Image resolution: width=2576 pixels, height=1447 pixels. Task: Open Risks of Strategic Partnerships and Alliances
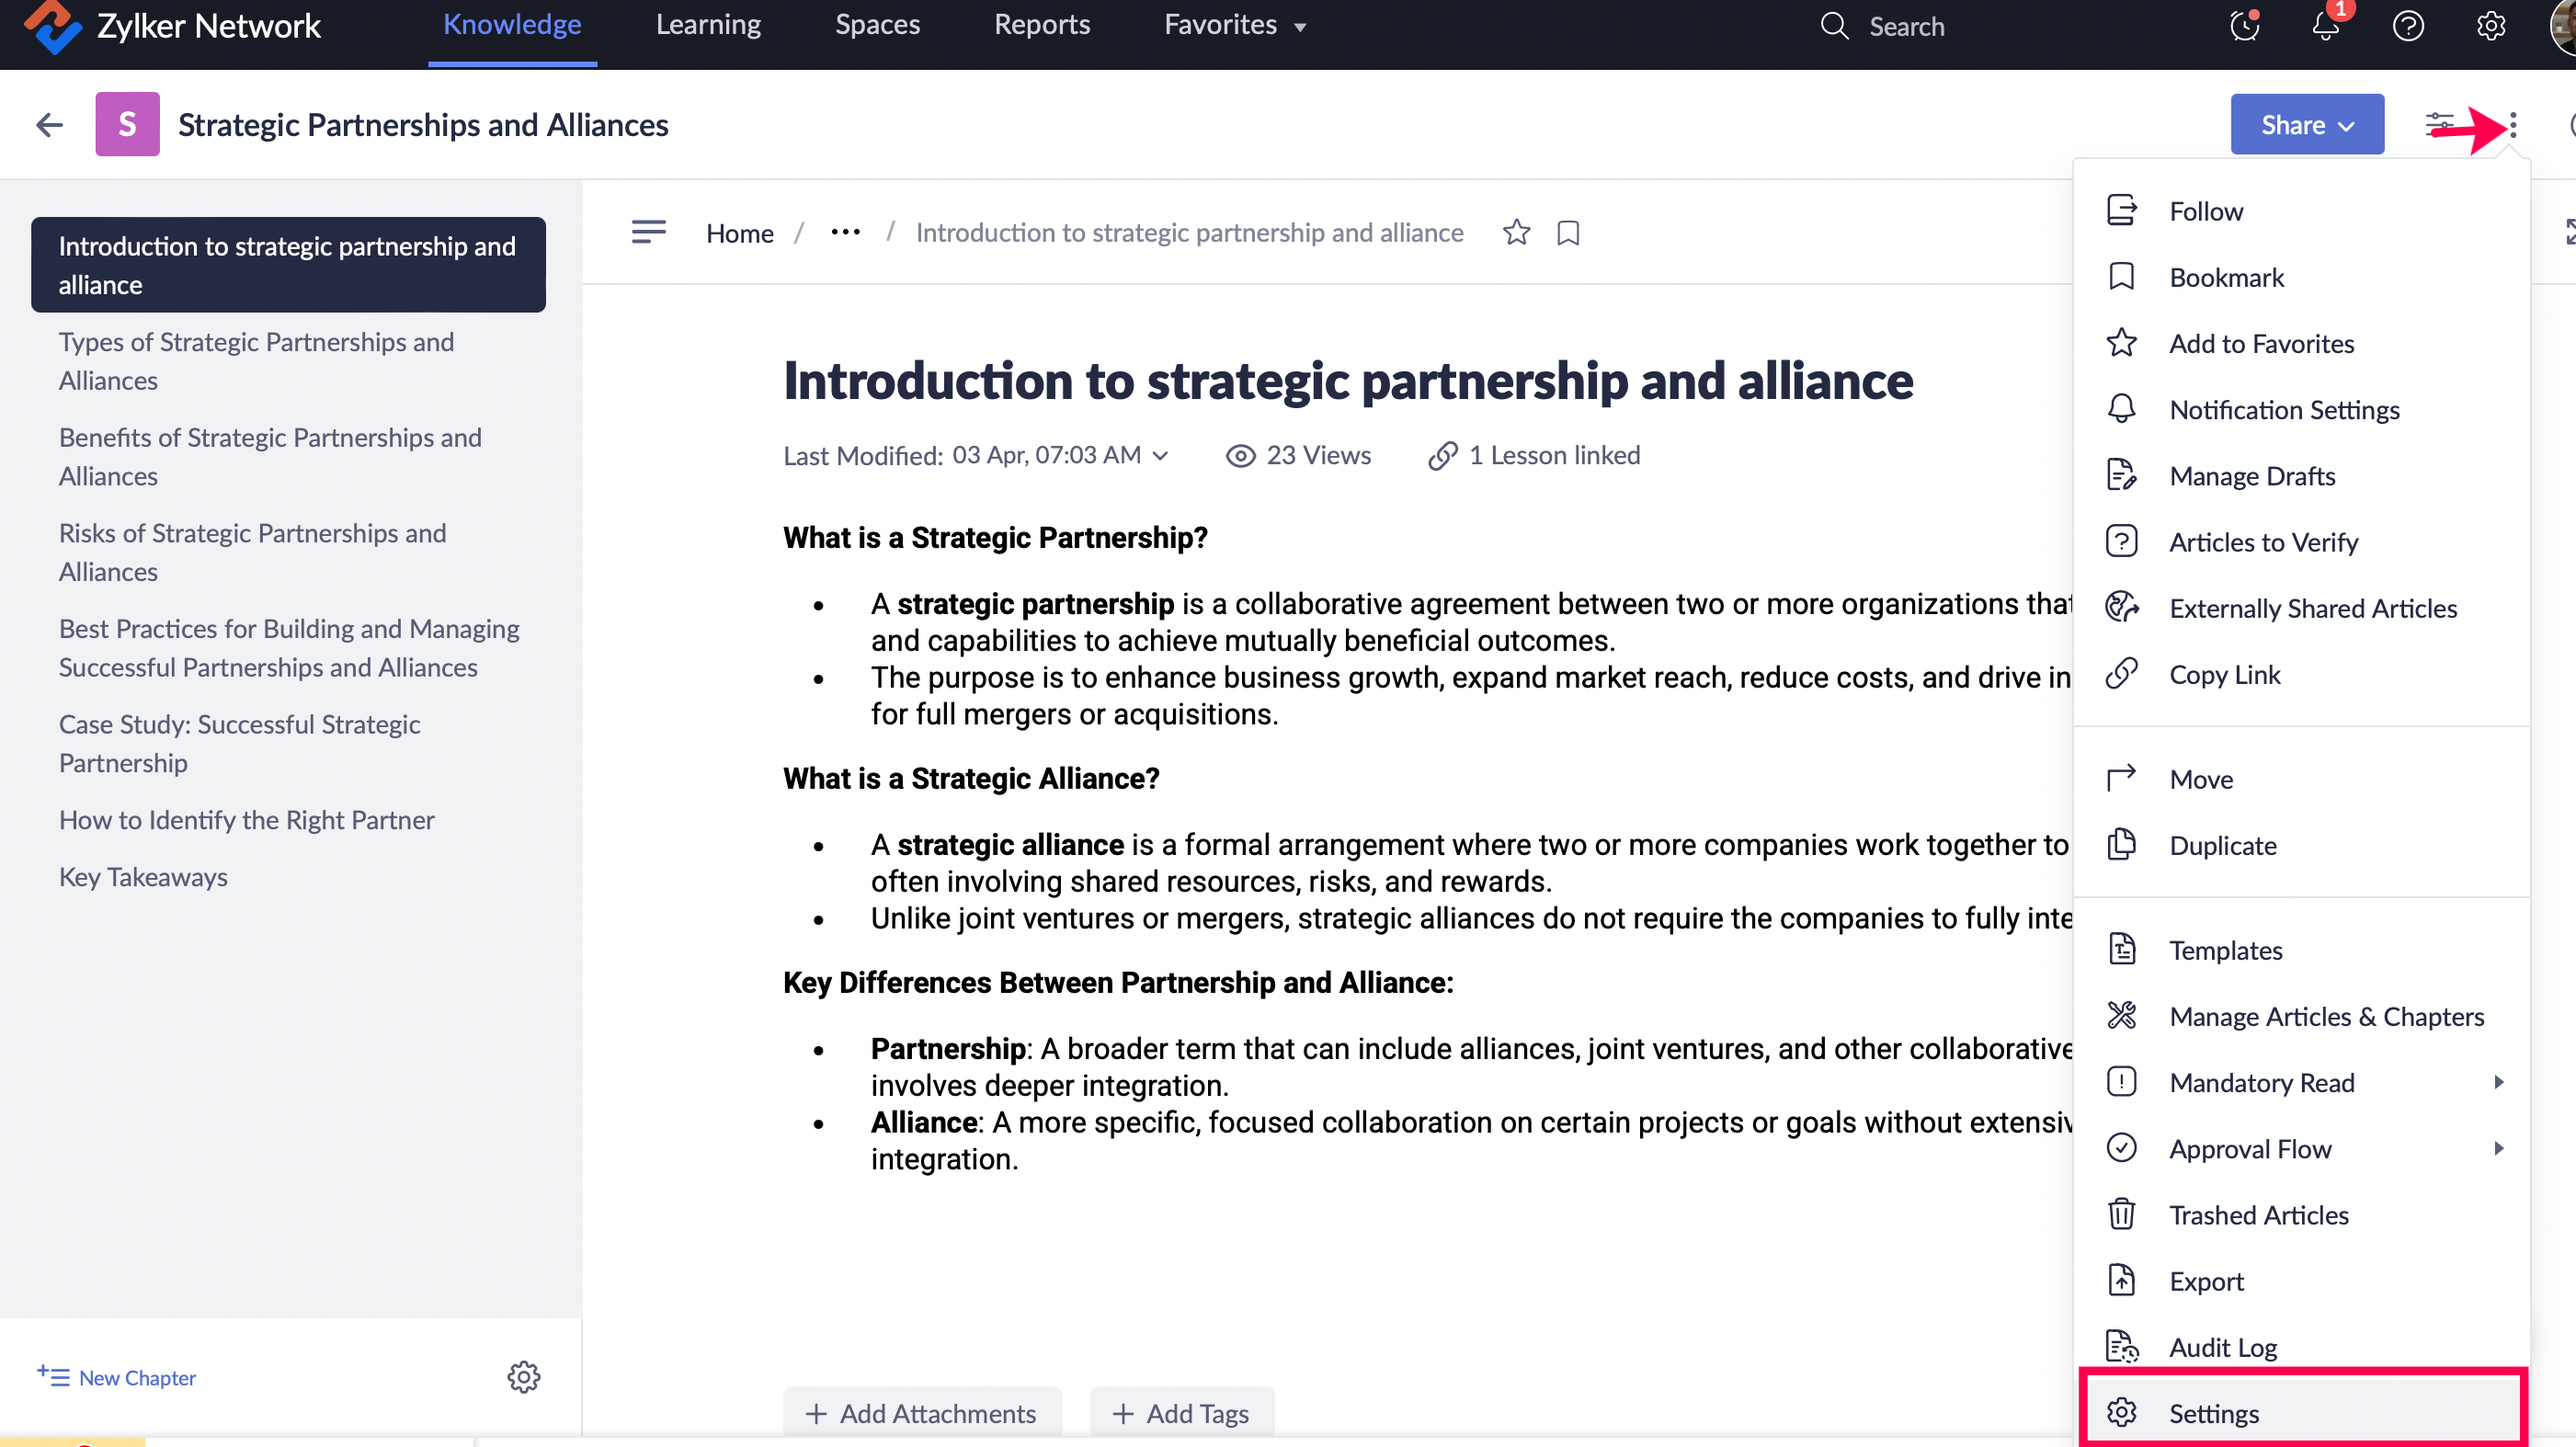pyautogui.click(x=252, y=553)
